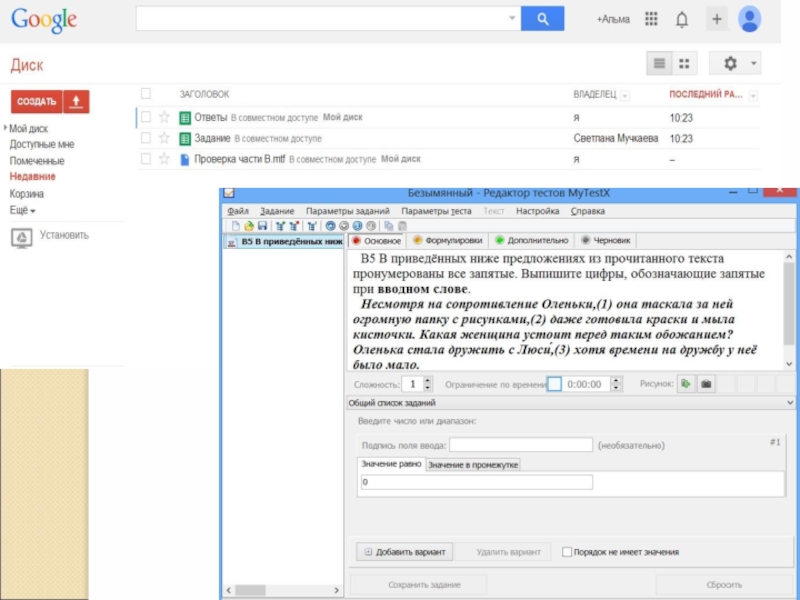800x600 pixels.
Task: Click the camera icon next to Рисунок
Action: tap(705, 383)
